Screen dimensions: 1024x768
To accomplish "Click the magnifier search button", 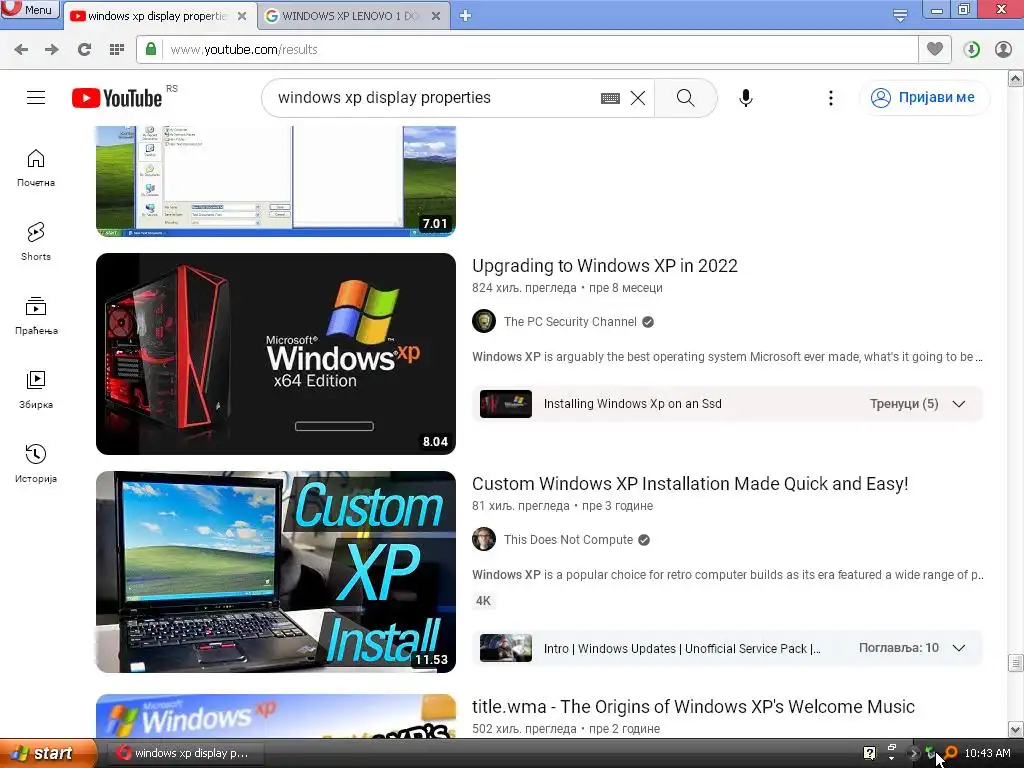I will pos(686,98).
